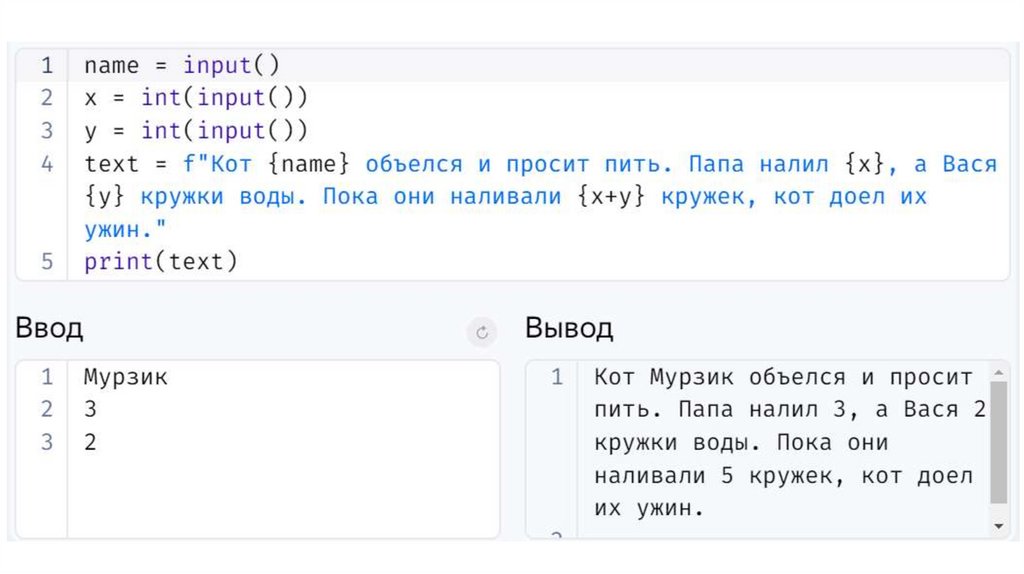Select line number 2 in code editor

coord(47,98)
